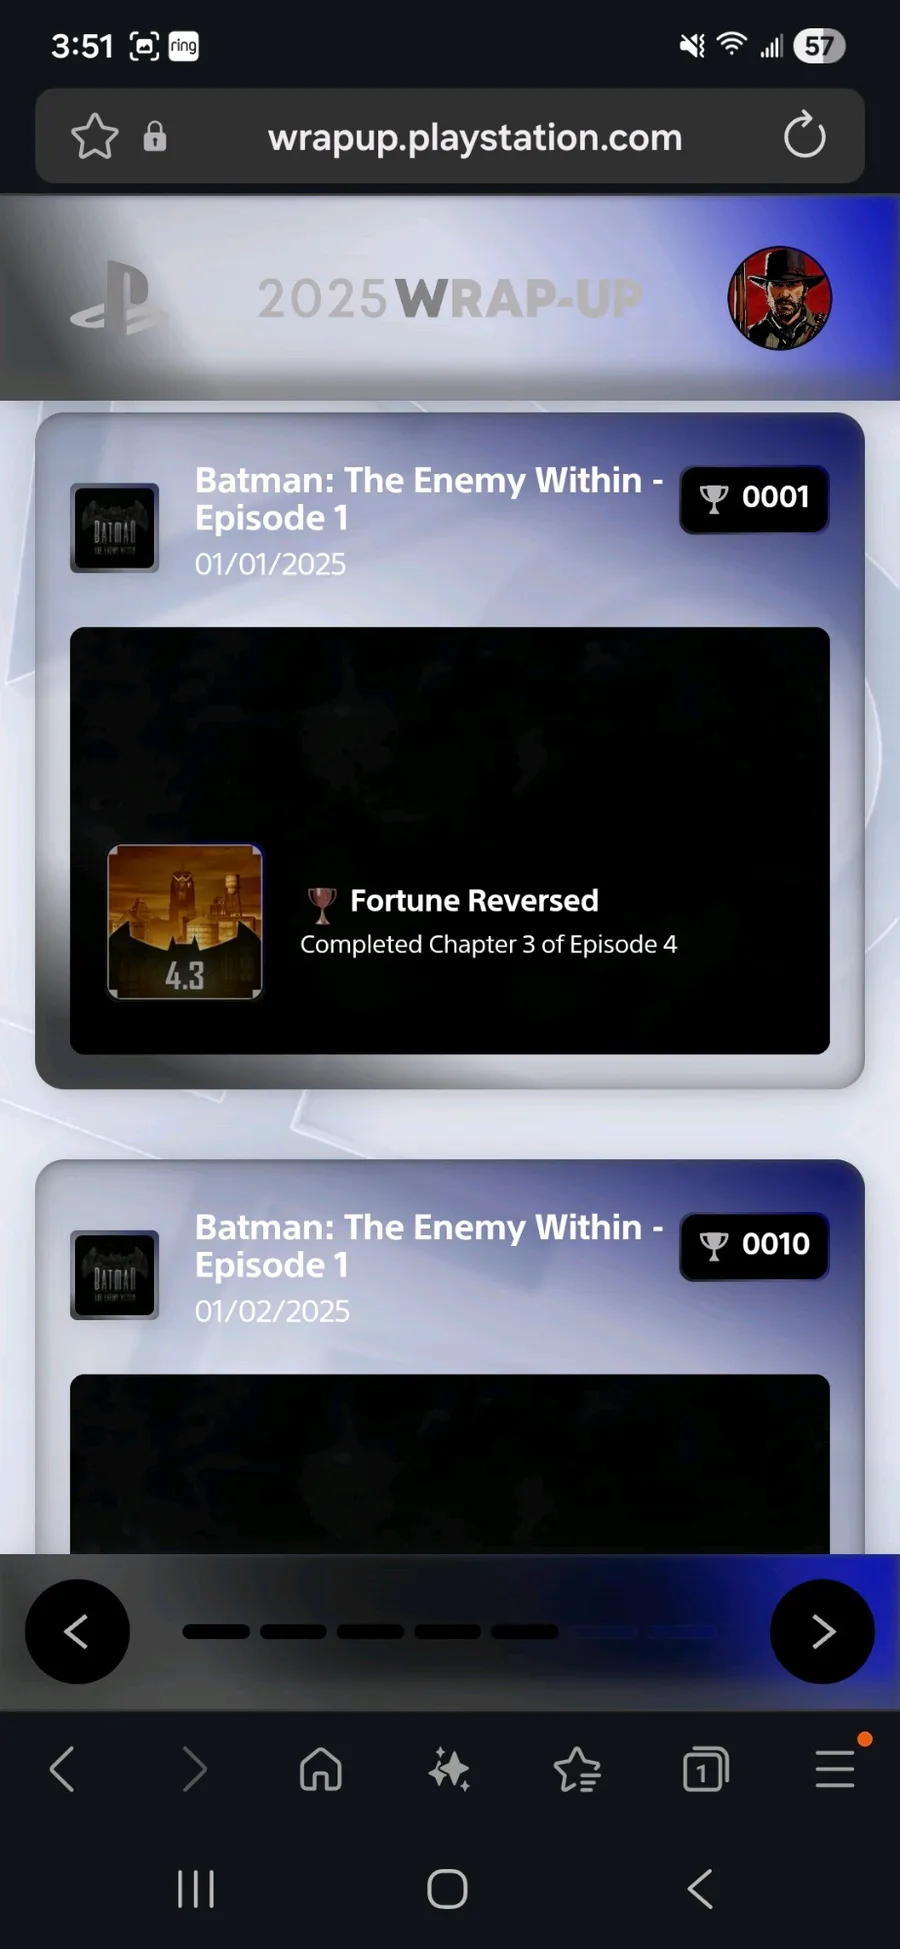Go to next wrap-up slide arrow
The height and width of the screenshot is (1949, 900).
pyautogui.click(x=822, y=1631)
